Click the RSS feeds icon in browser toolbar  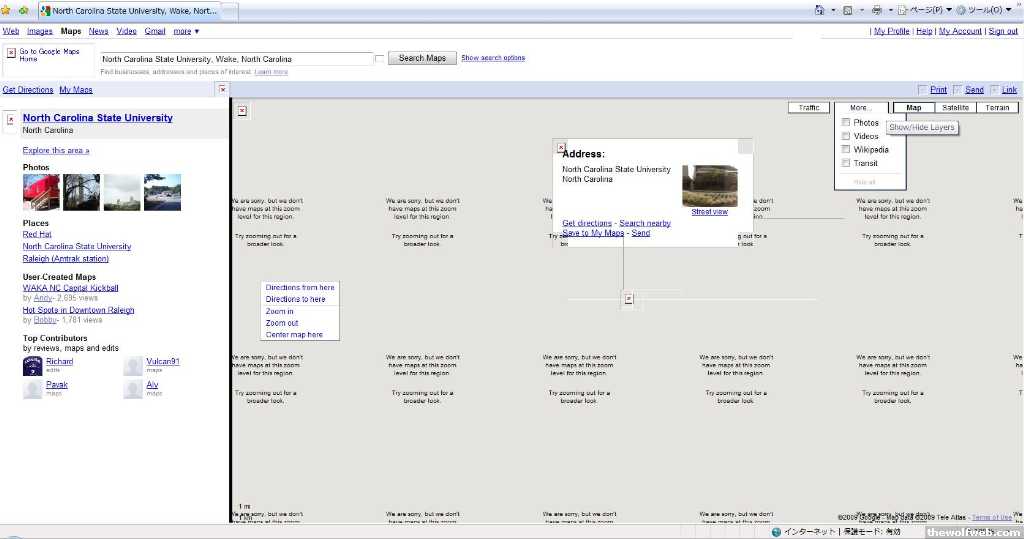tap(847, 10)
